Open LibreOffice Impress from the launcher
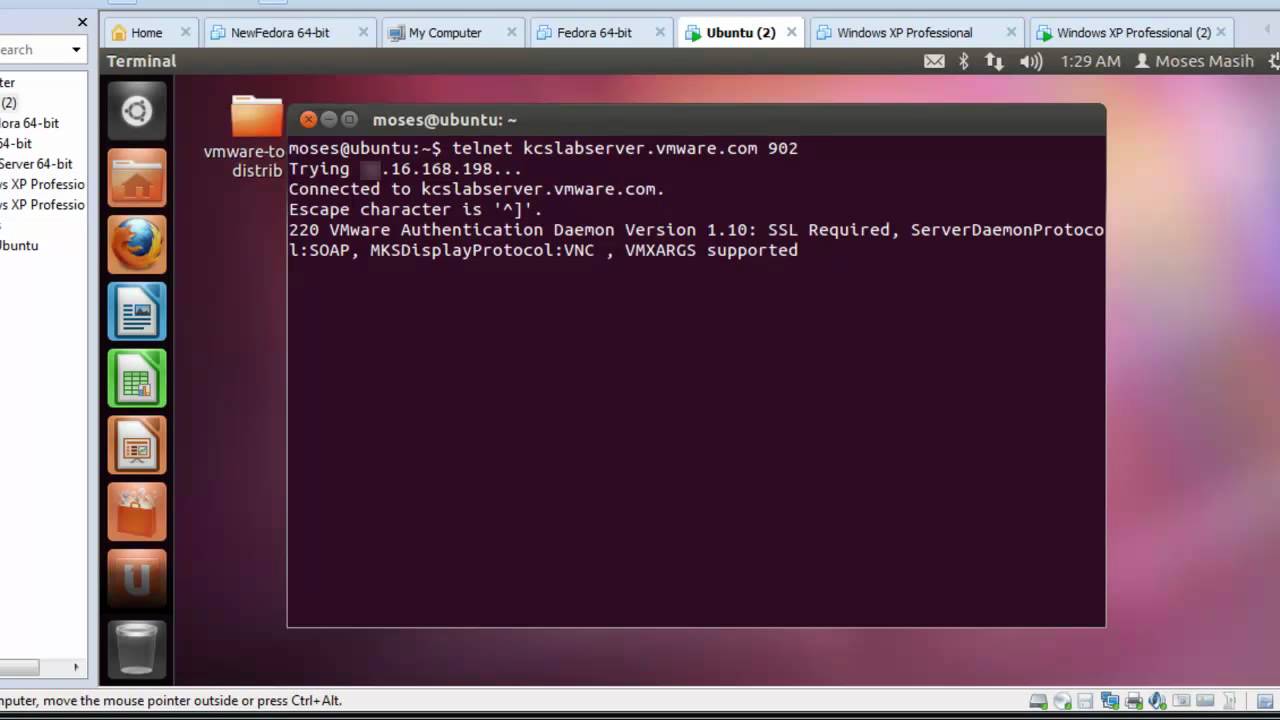 click(137, 445)
